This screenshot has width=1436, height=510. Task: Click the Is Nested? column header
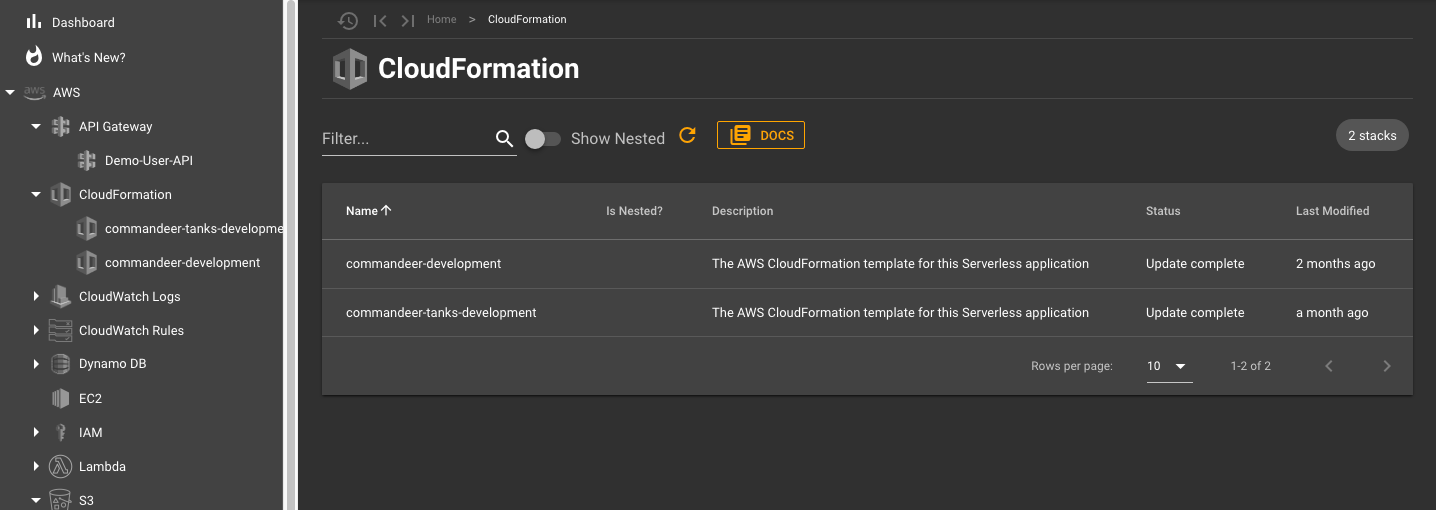634,211
